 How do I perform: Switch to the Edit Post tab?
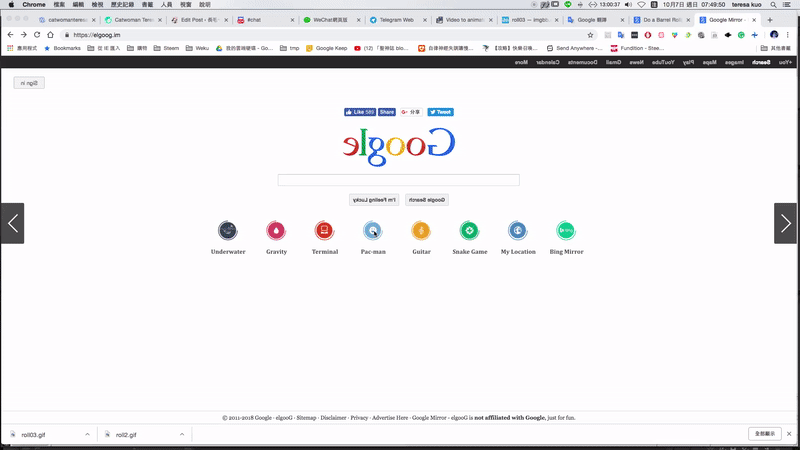[x=199, y=20]
